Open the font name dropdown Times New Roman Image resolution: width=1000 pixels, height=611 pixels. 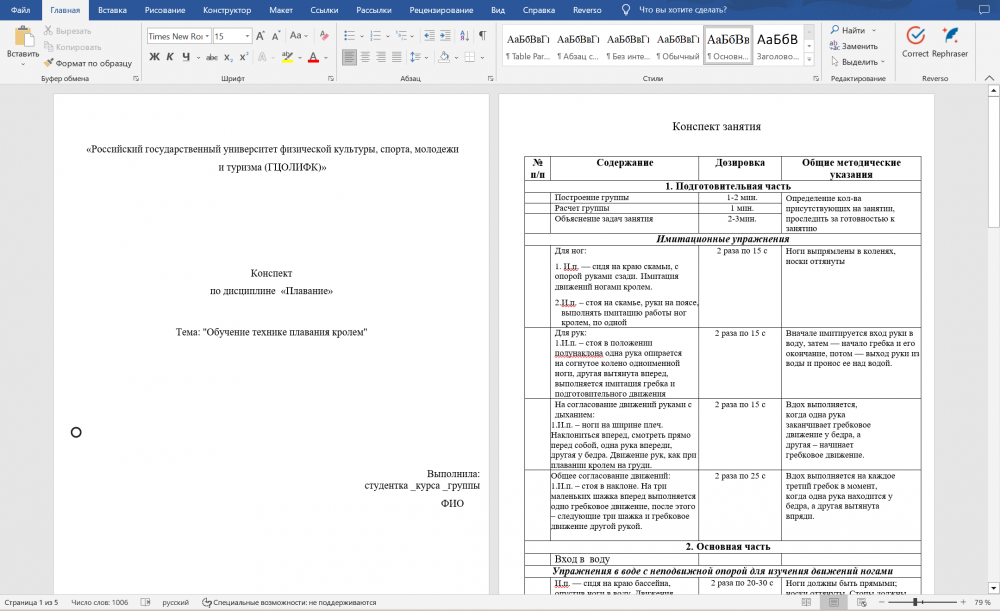pos(176,36)
